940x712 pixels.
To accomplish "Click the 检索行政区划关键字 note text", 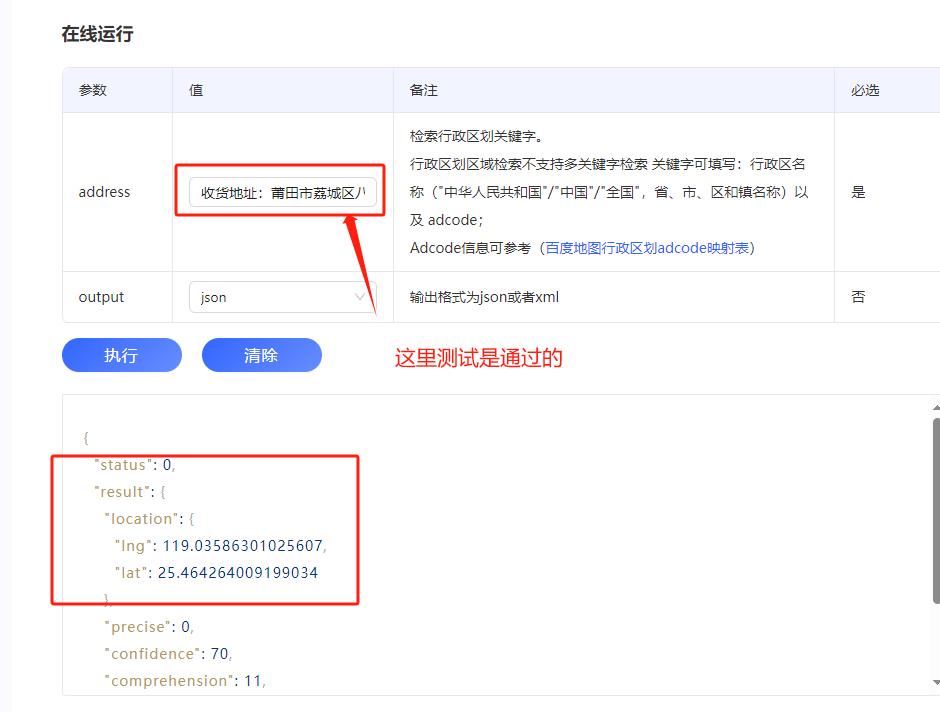I will (477, 136).
